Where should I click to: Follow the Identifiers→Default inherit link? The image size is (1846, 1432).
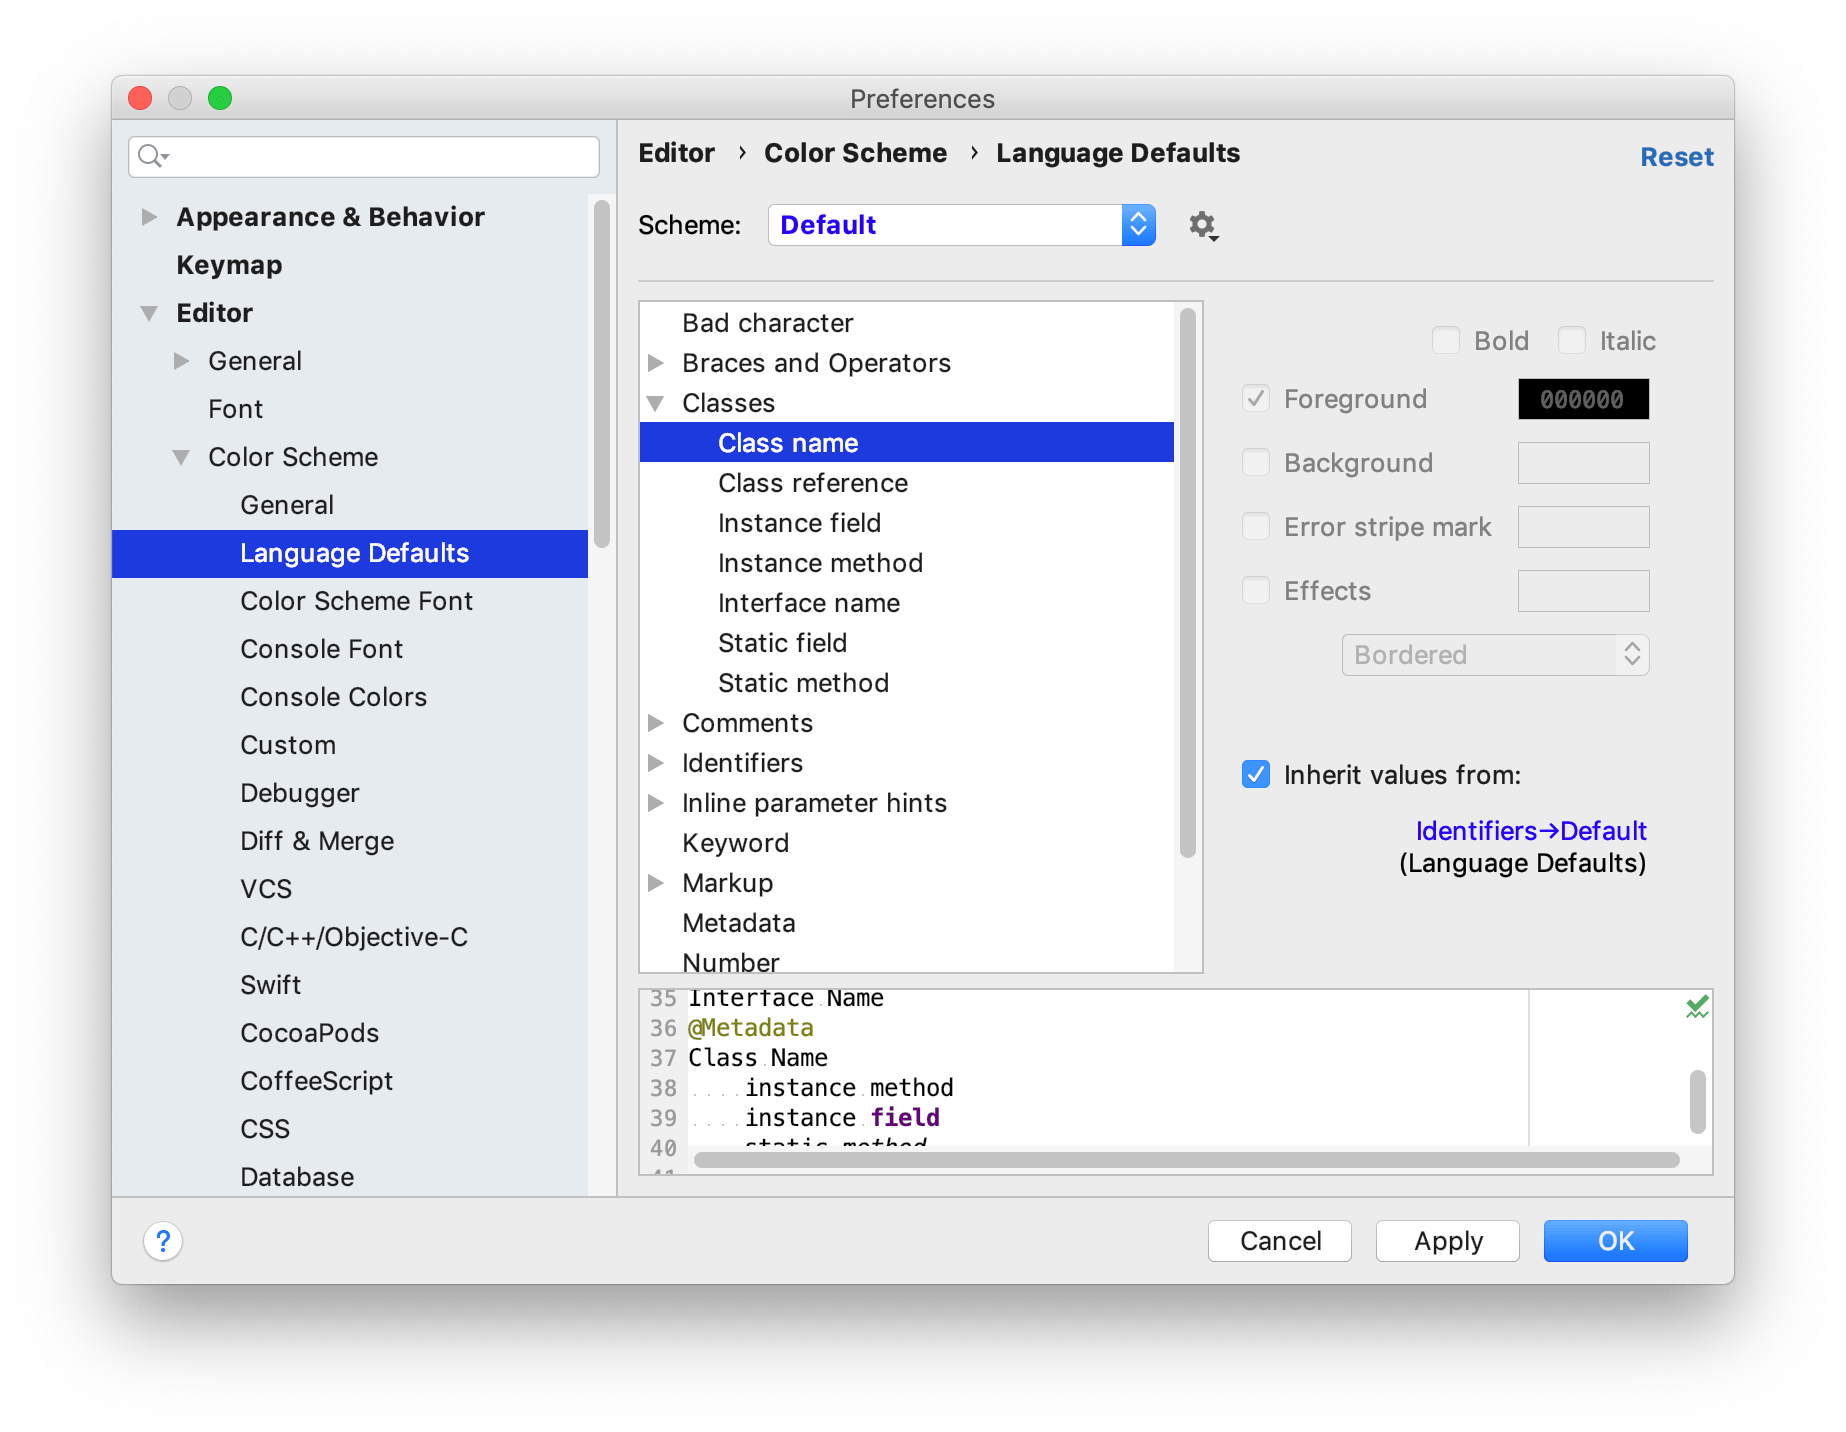pyautogui.click(x=1531, y=831)
